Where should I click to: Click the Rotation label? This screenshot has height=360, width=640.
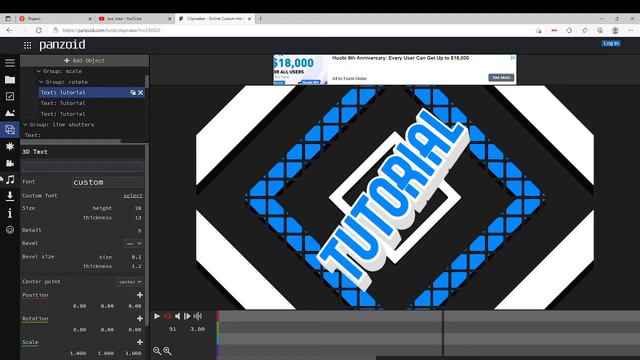point(35,318)
